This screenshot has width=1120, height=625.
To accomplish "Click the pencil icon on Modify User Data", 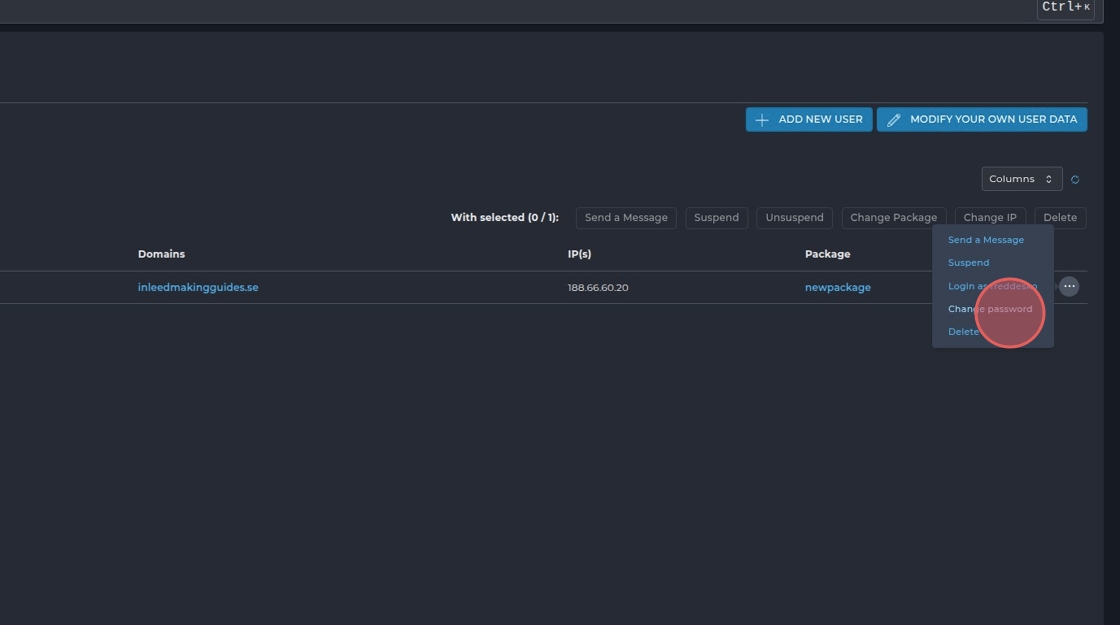I will pos(894,120).
